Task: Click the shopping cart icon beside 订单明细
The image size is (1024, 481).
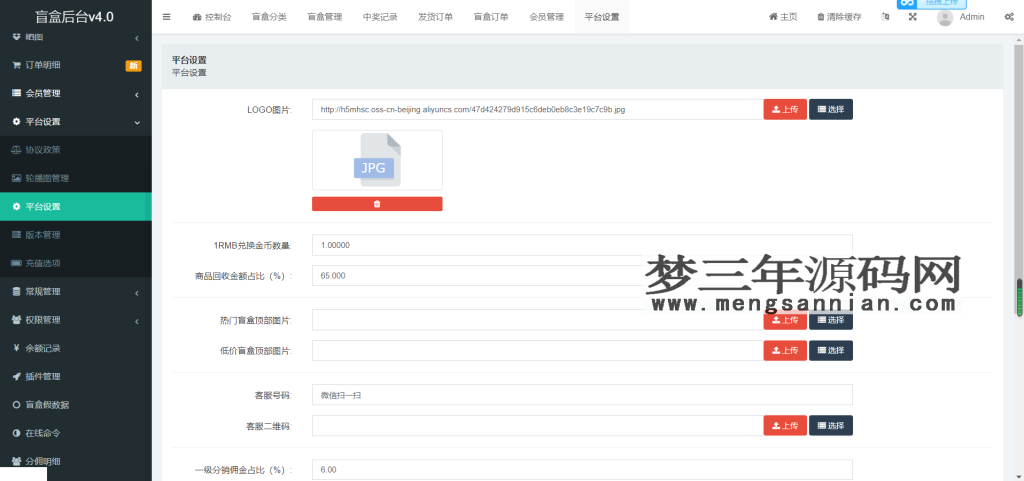Action: point(16,65)
